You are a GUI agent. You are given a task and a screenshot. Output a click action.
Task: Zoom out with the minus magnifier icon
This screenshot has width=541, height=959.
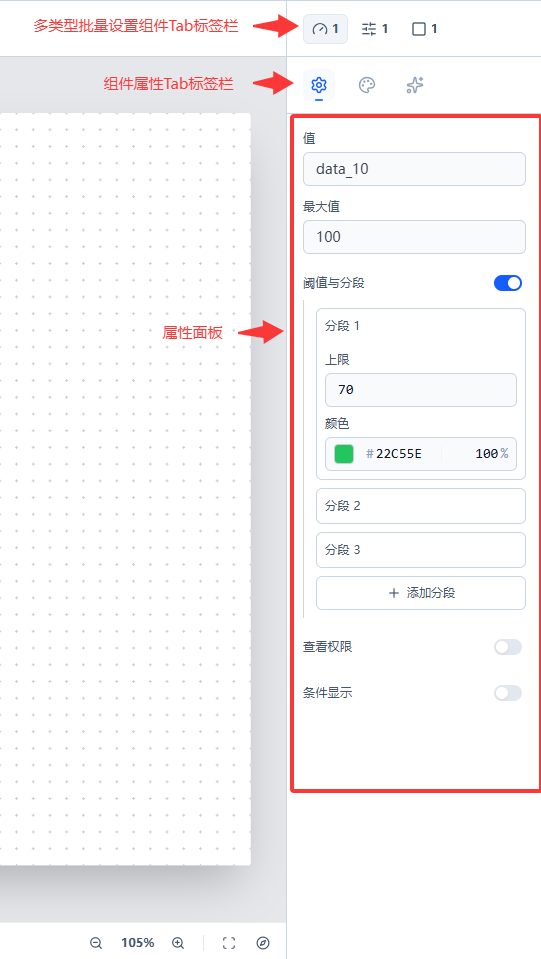(x=96, y=942)
